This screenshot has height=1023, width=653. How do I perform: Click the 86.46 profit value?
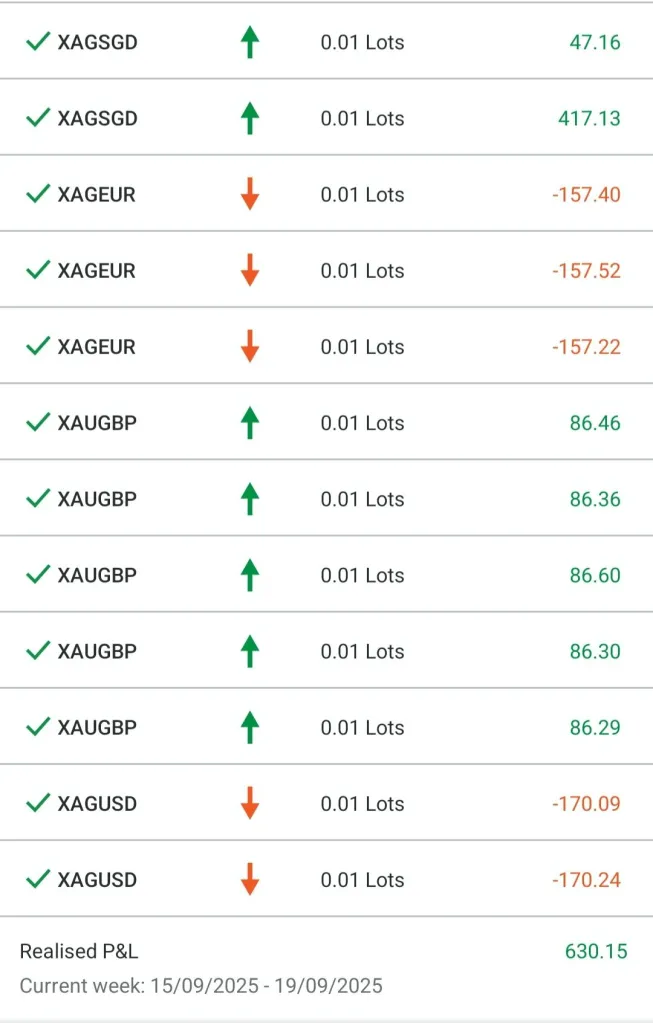pos(595,423)
